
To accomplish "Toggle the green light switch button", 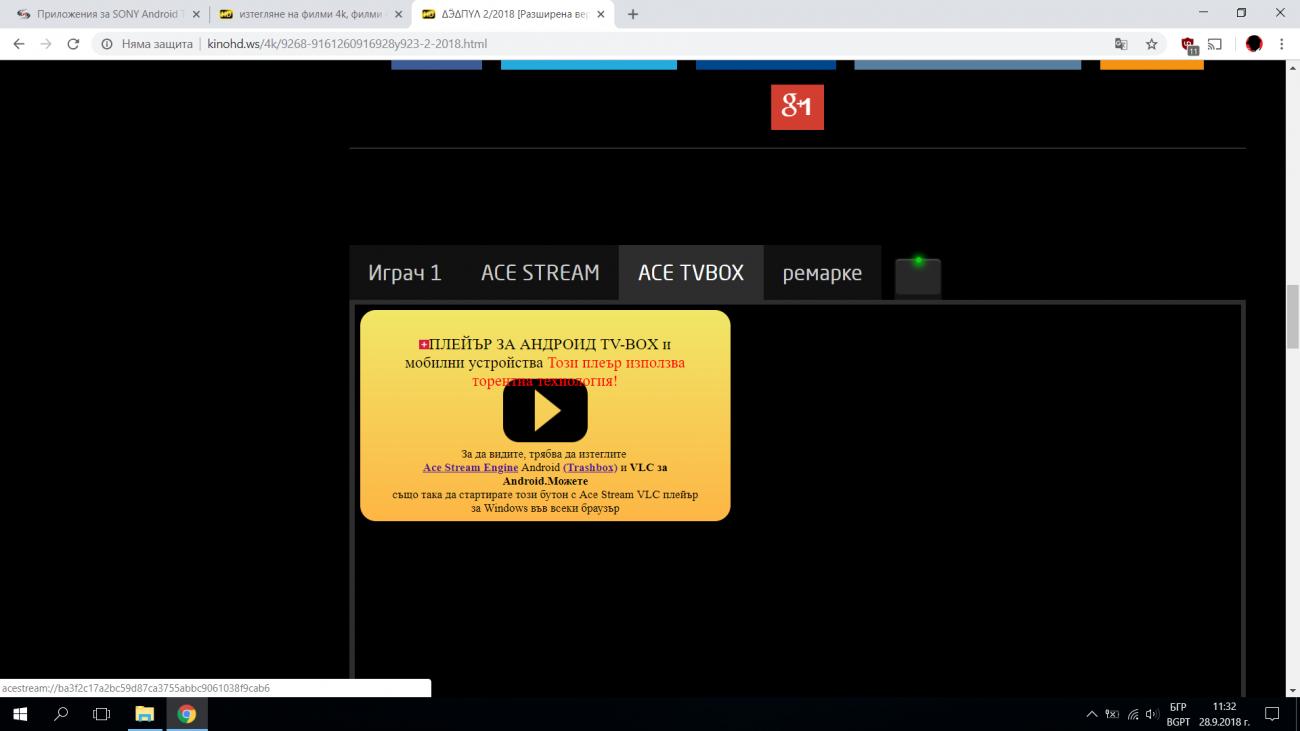I will click(x=918, y=276).
